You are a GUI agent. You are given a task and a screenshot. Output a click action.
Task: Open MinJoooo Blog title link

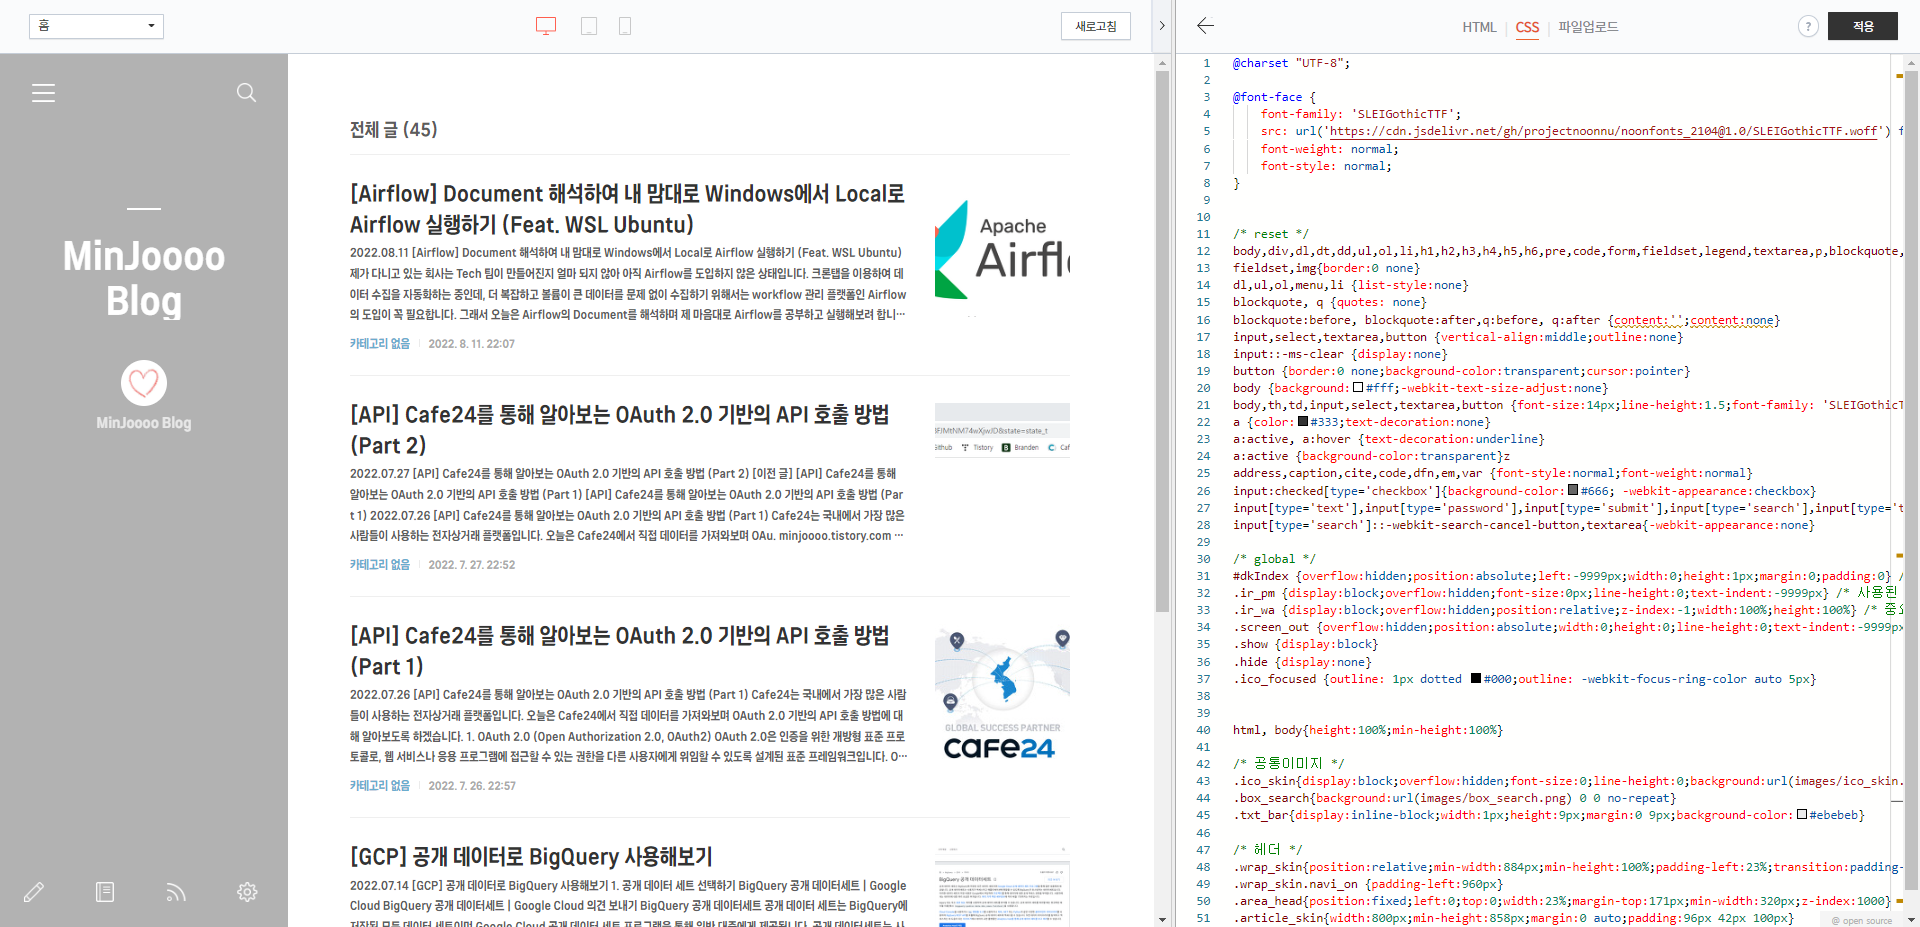point(144,278)
